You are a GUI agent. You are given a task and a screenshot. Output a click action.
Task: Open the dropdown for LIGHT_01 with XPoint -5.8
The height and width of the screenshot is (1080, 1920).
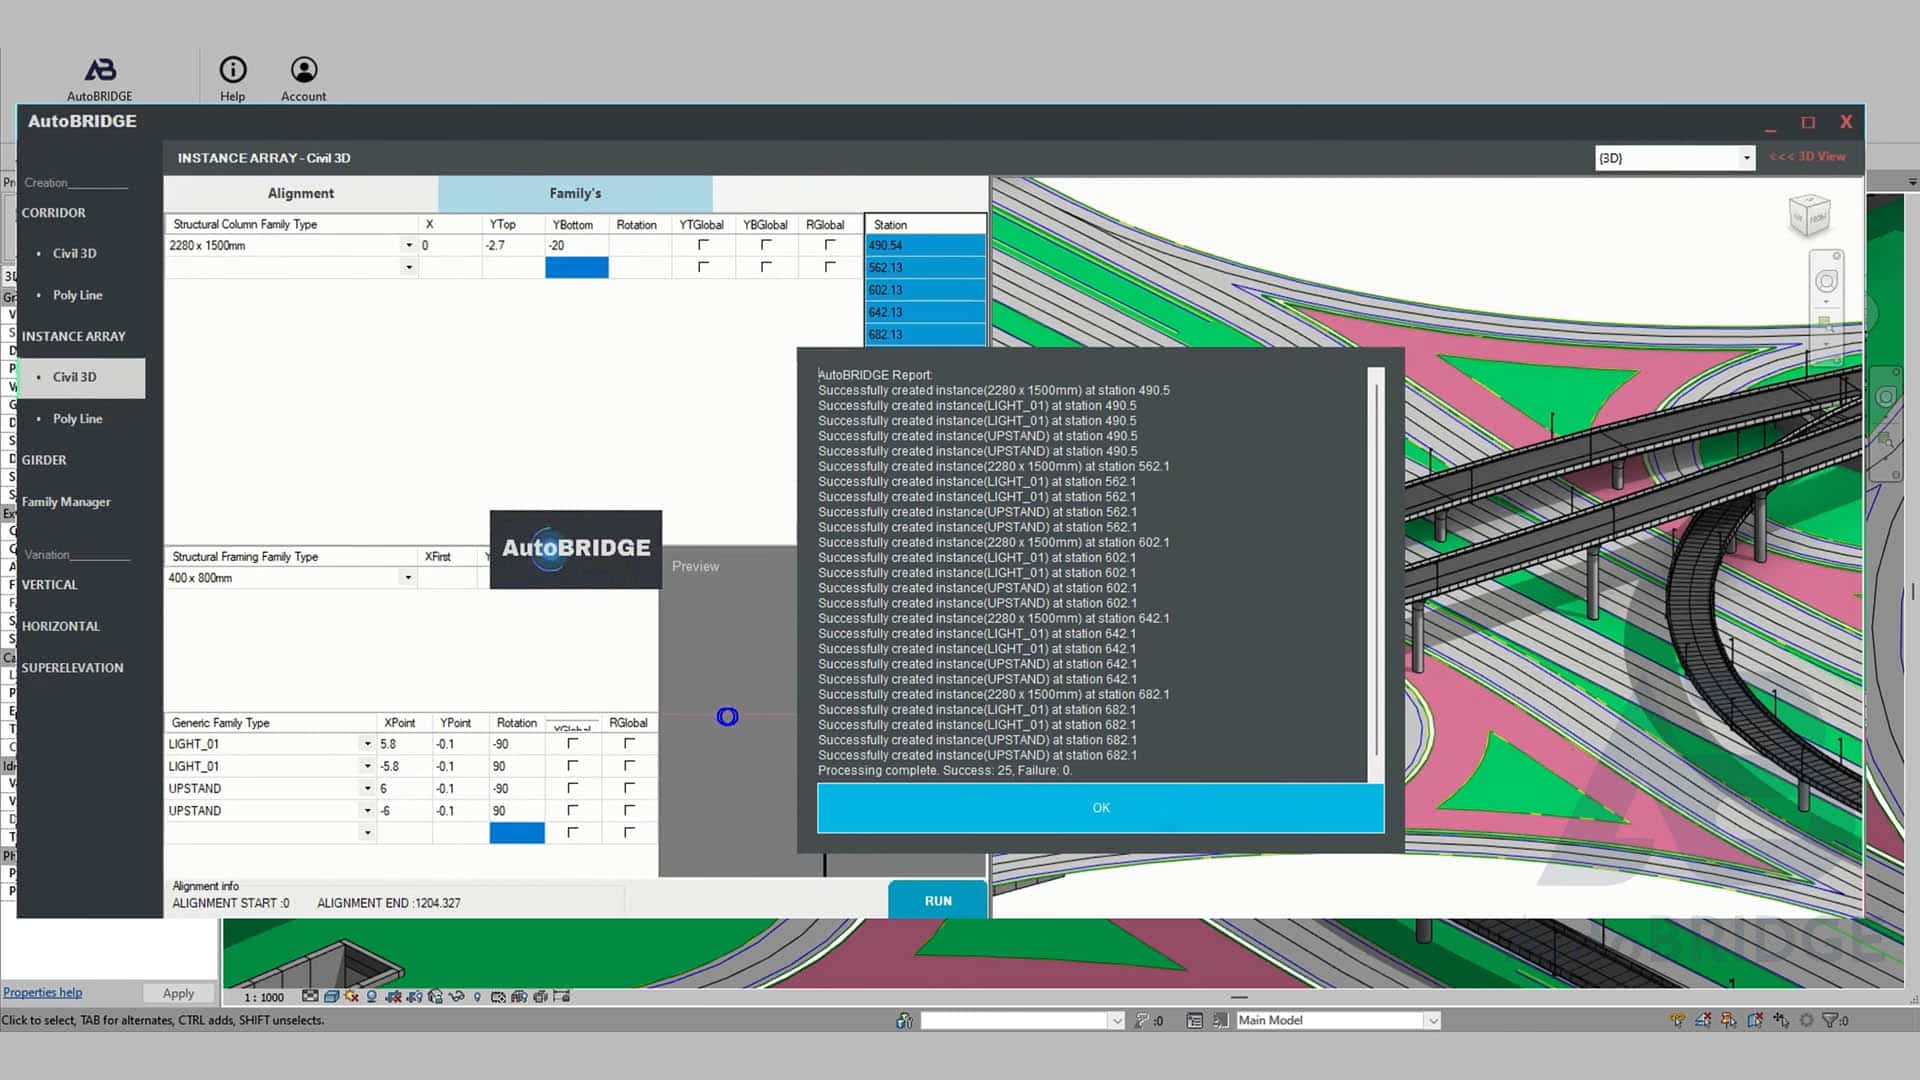pyautogui.click(x=367, y=766)
